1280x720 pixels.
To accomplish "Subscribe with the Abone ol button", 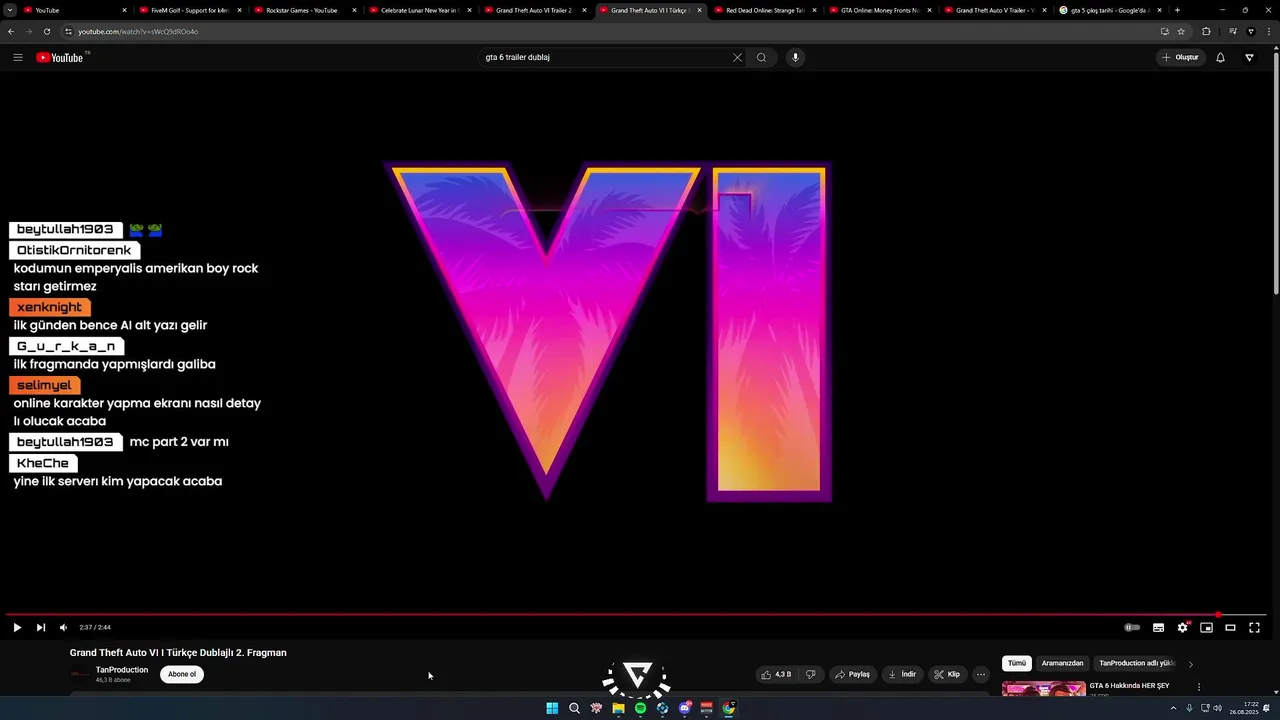I will tap(182, 674).
